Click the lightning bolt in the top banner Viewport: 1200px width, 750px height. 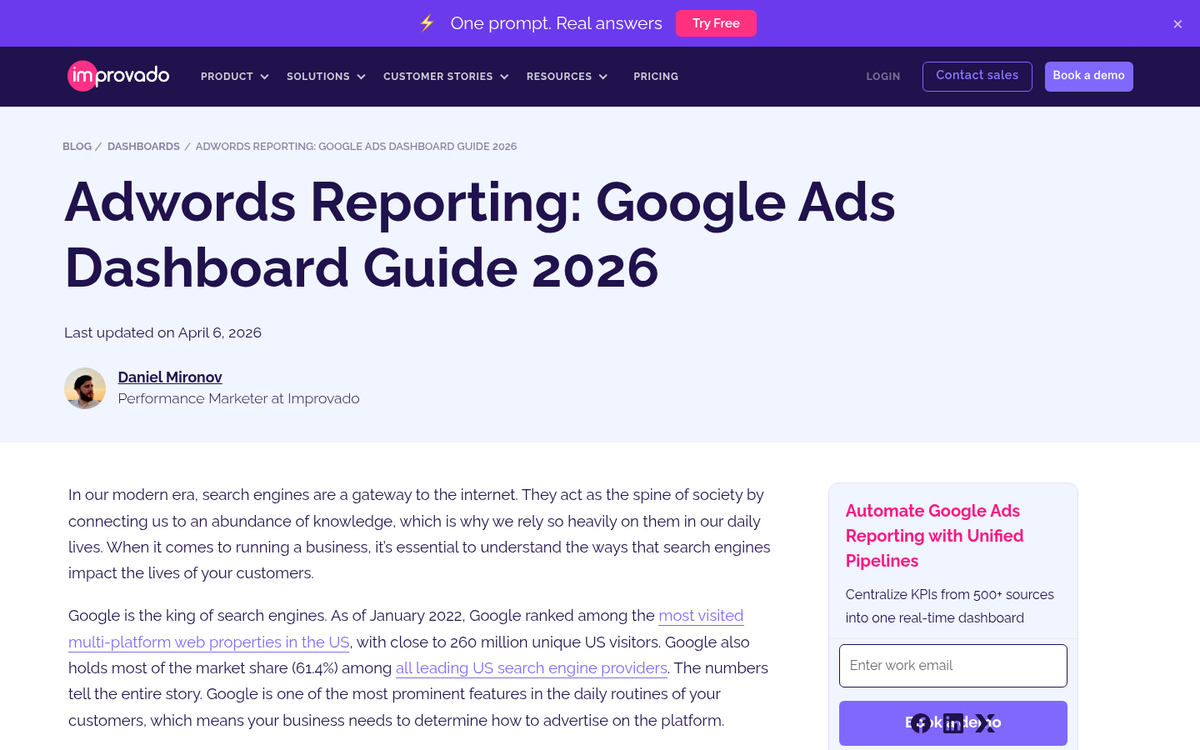(427, 22)
